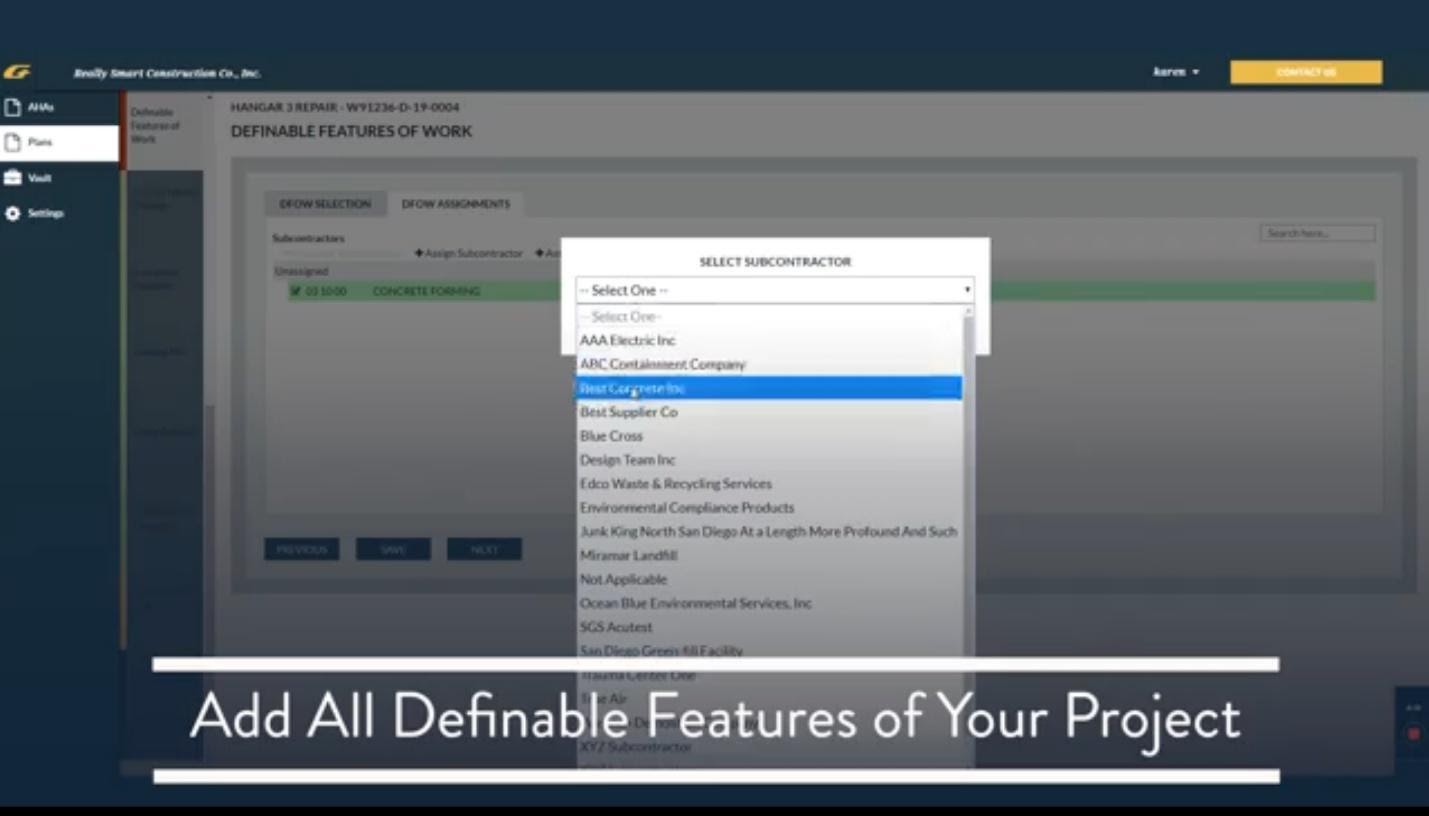Toggle the Concrete Forming row checkbox
This screenshot has height=816, width=1429.
point(295,291)
